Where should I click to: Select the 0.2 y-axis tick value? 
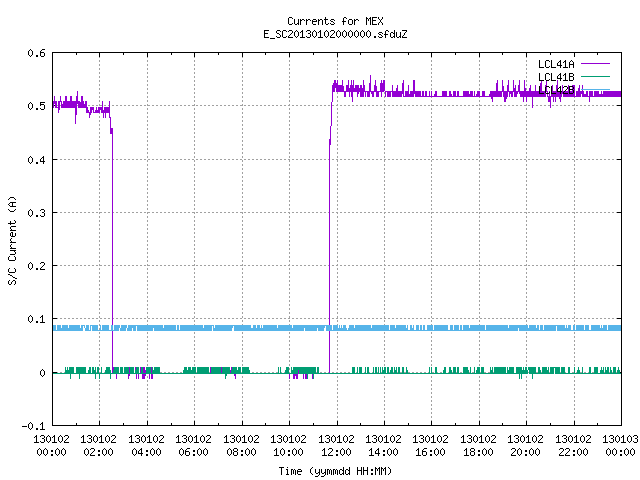(36, 266)
